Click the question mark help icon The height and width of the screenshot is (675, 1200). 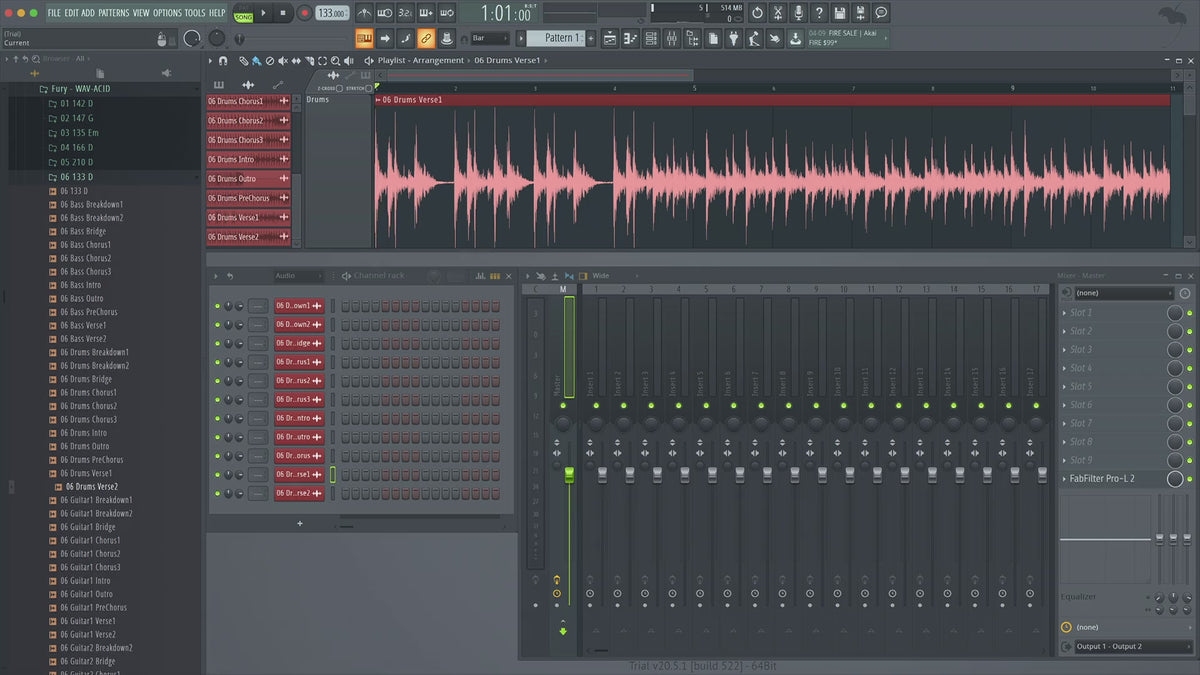(x=819, y=13)
